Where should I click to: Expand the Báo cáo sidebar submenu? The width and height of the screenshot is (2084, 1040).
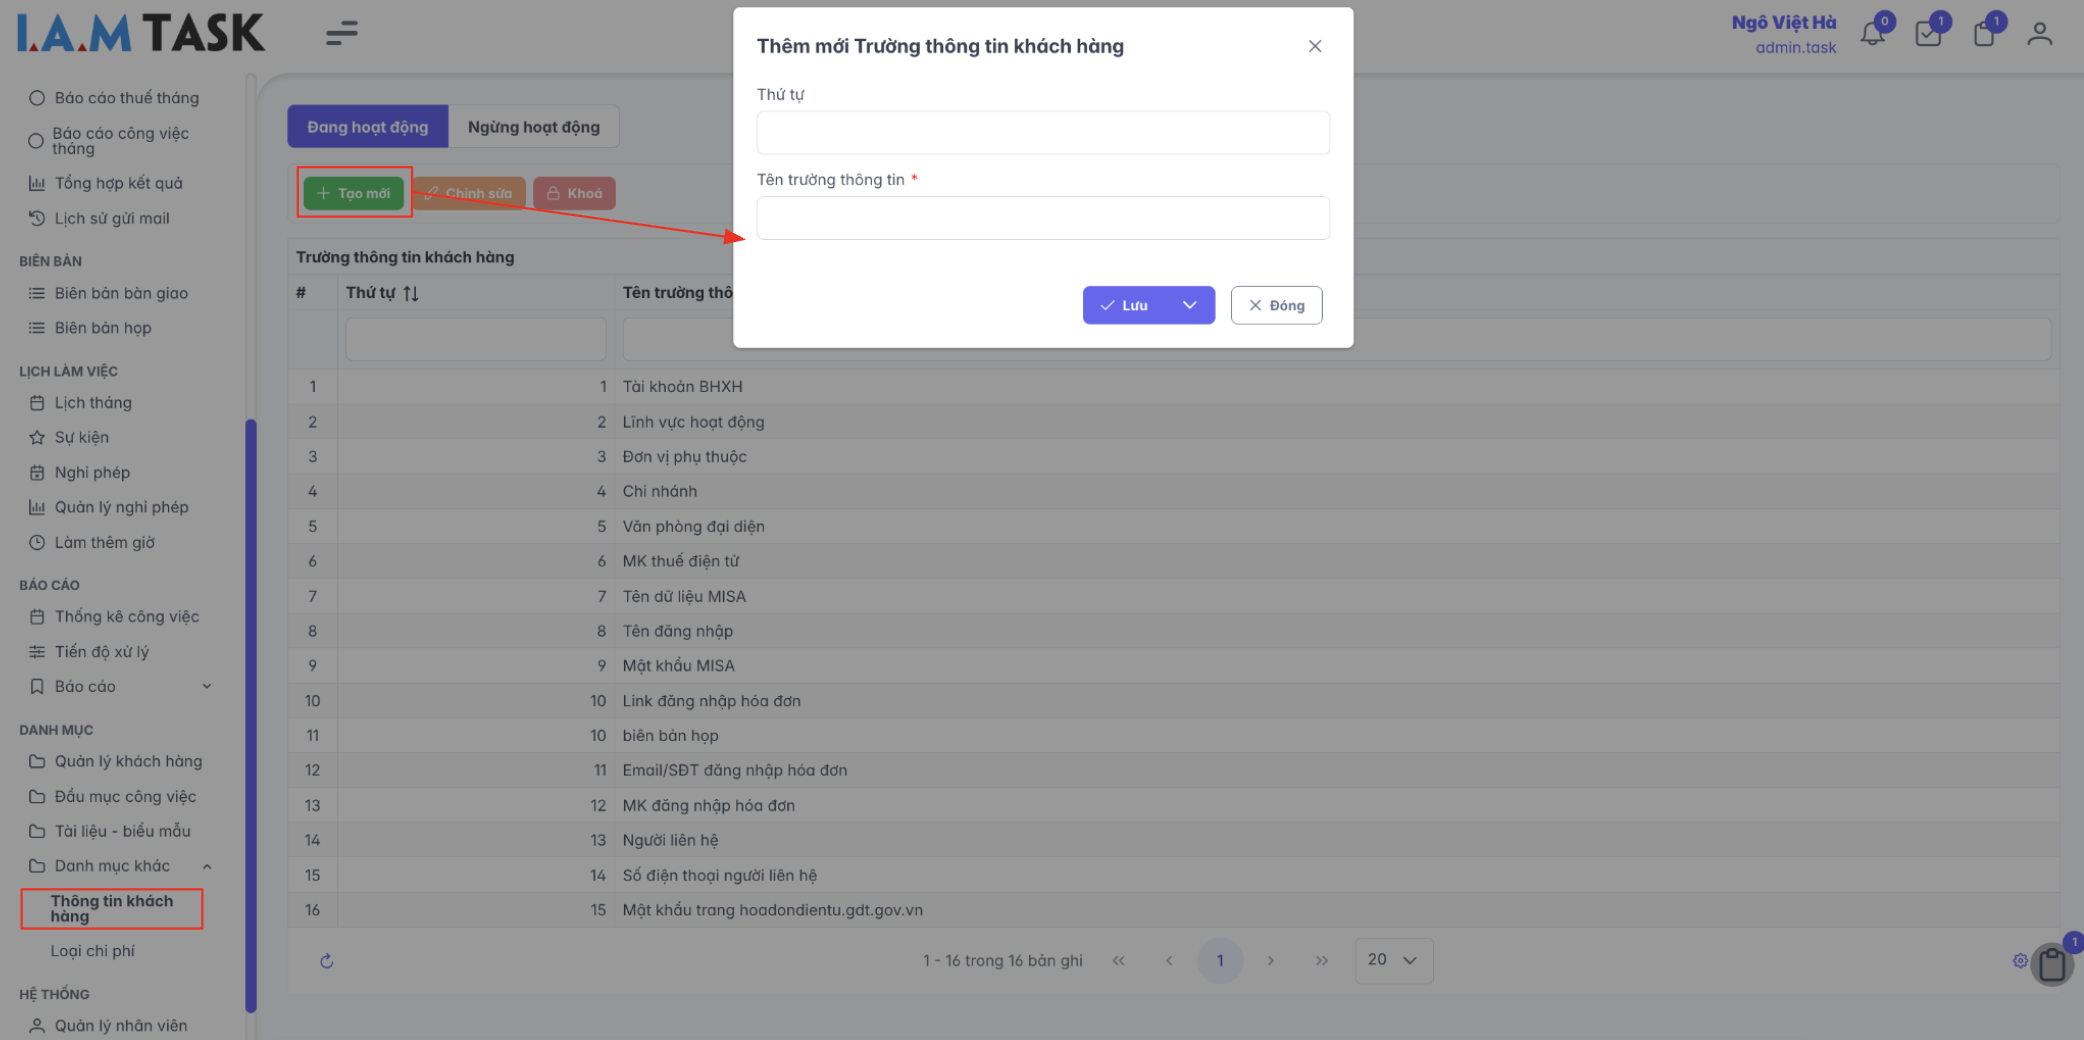[207, 686]
